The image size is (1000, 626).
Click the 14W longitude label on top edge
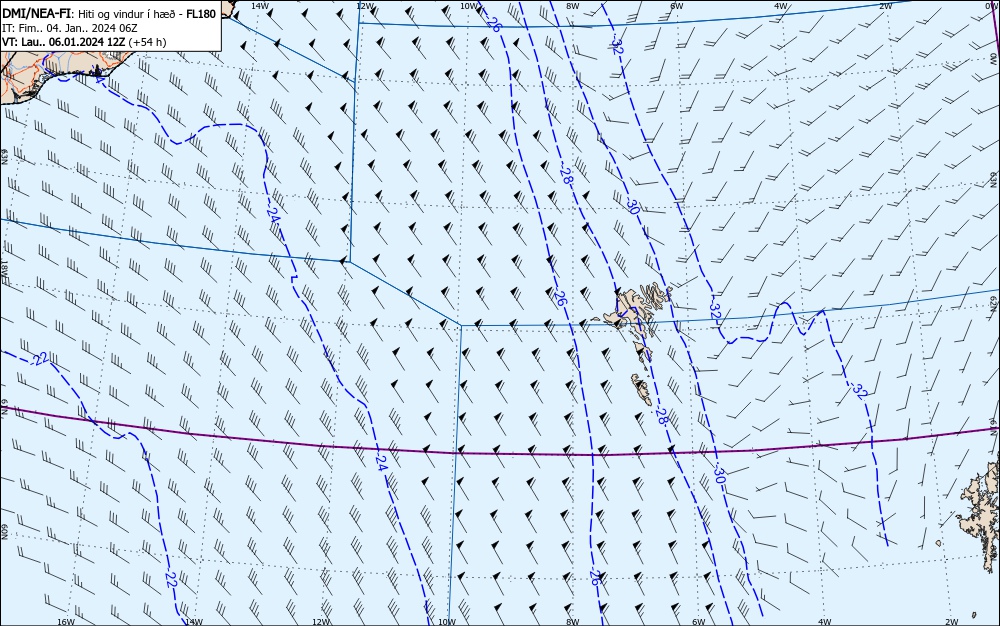pos(260,6)
